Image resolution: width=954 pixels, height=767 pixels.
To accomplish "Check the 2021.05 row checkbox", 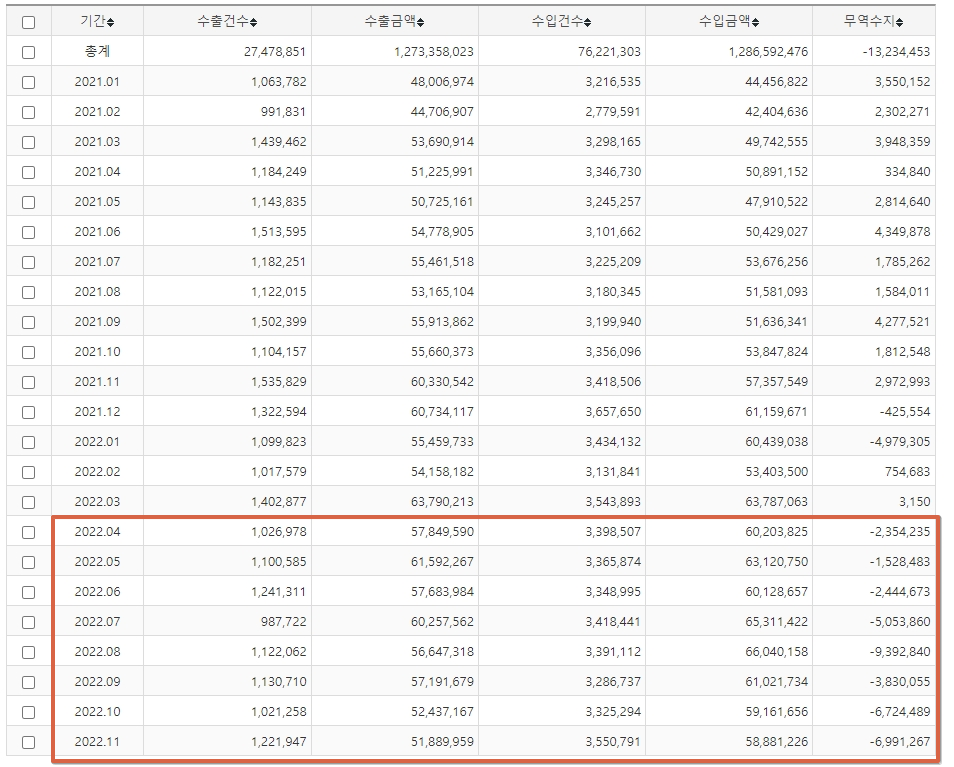I will 29,203.
